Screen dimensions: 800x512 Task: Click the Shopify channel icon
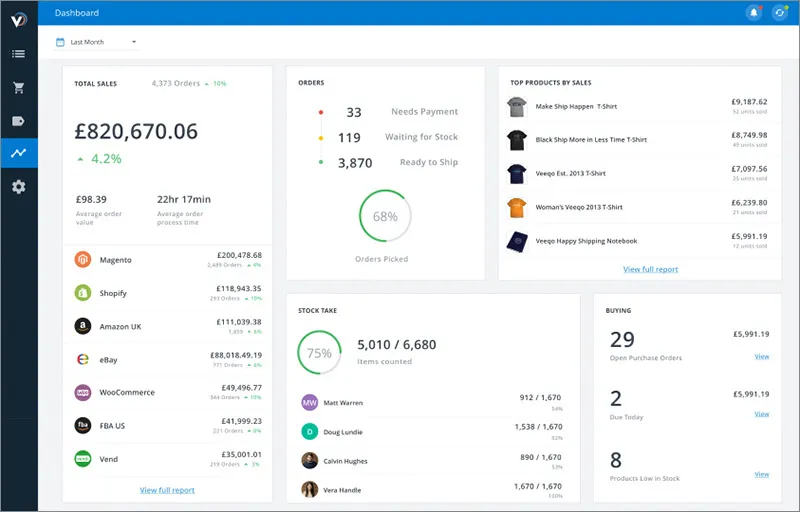pos(83,293)
